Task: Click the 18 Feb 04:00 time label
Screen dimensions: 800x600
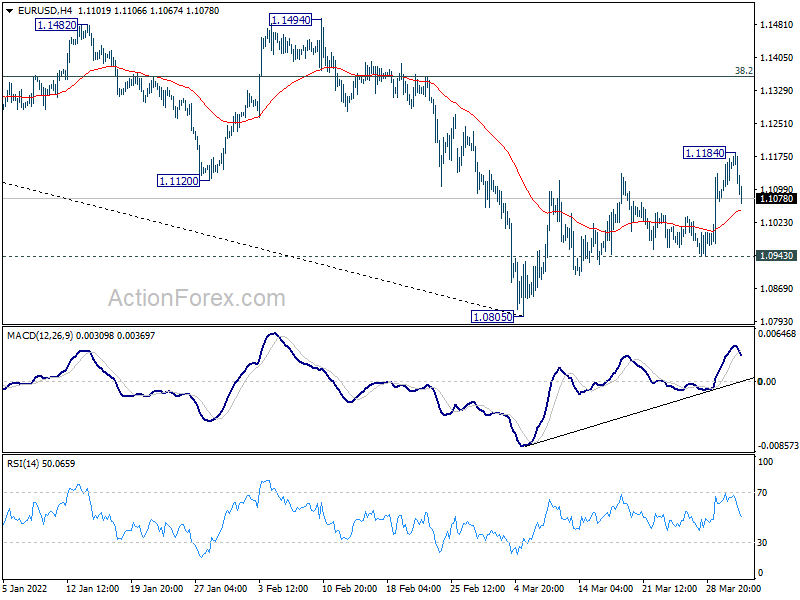Action: (414, 589)
